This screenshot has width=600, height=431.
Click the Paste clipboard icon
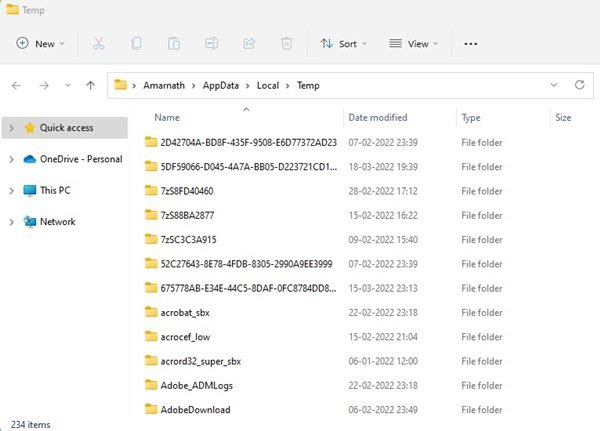(x=173, y=44)
